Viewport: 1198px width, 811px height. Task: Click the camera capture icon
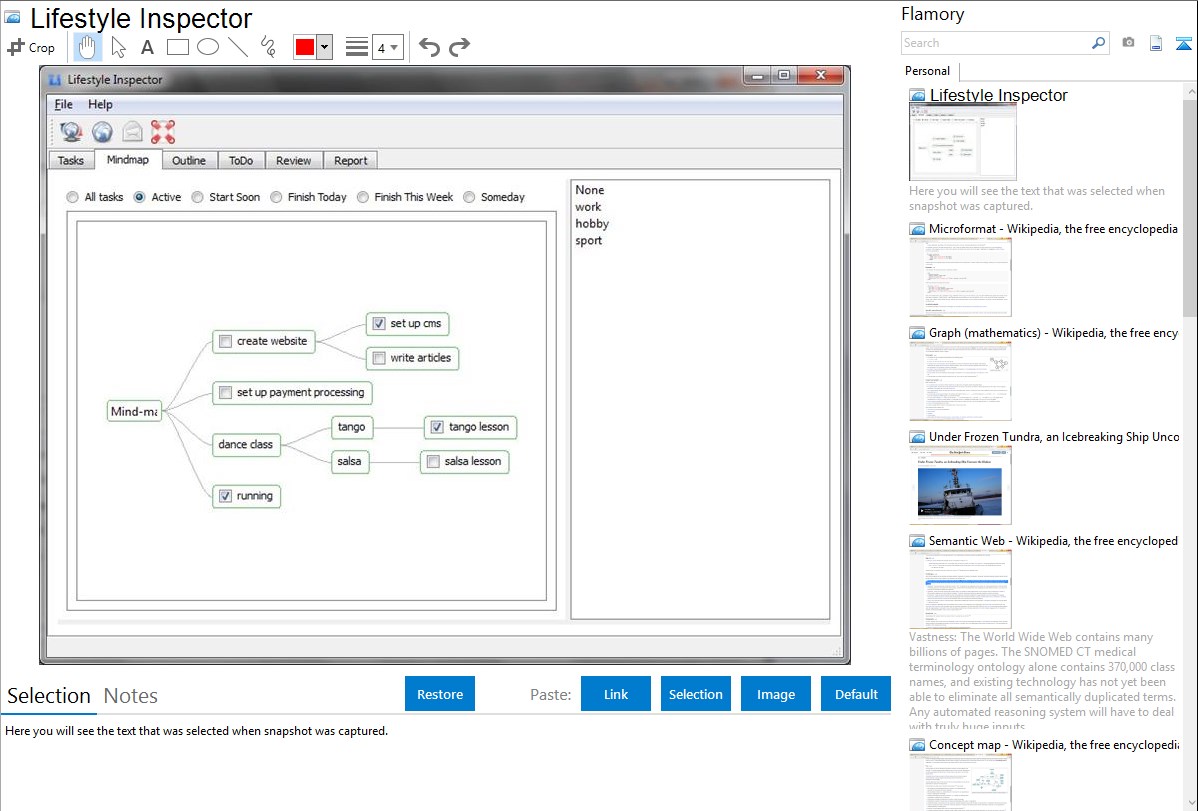pos(1128,43)
